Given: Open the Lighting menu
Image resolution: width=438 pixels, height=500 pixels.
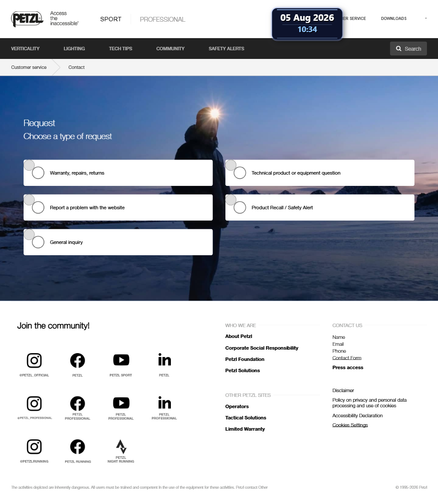Looking at the screenshot, I should (x=74, y=49).
